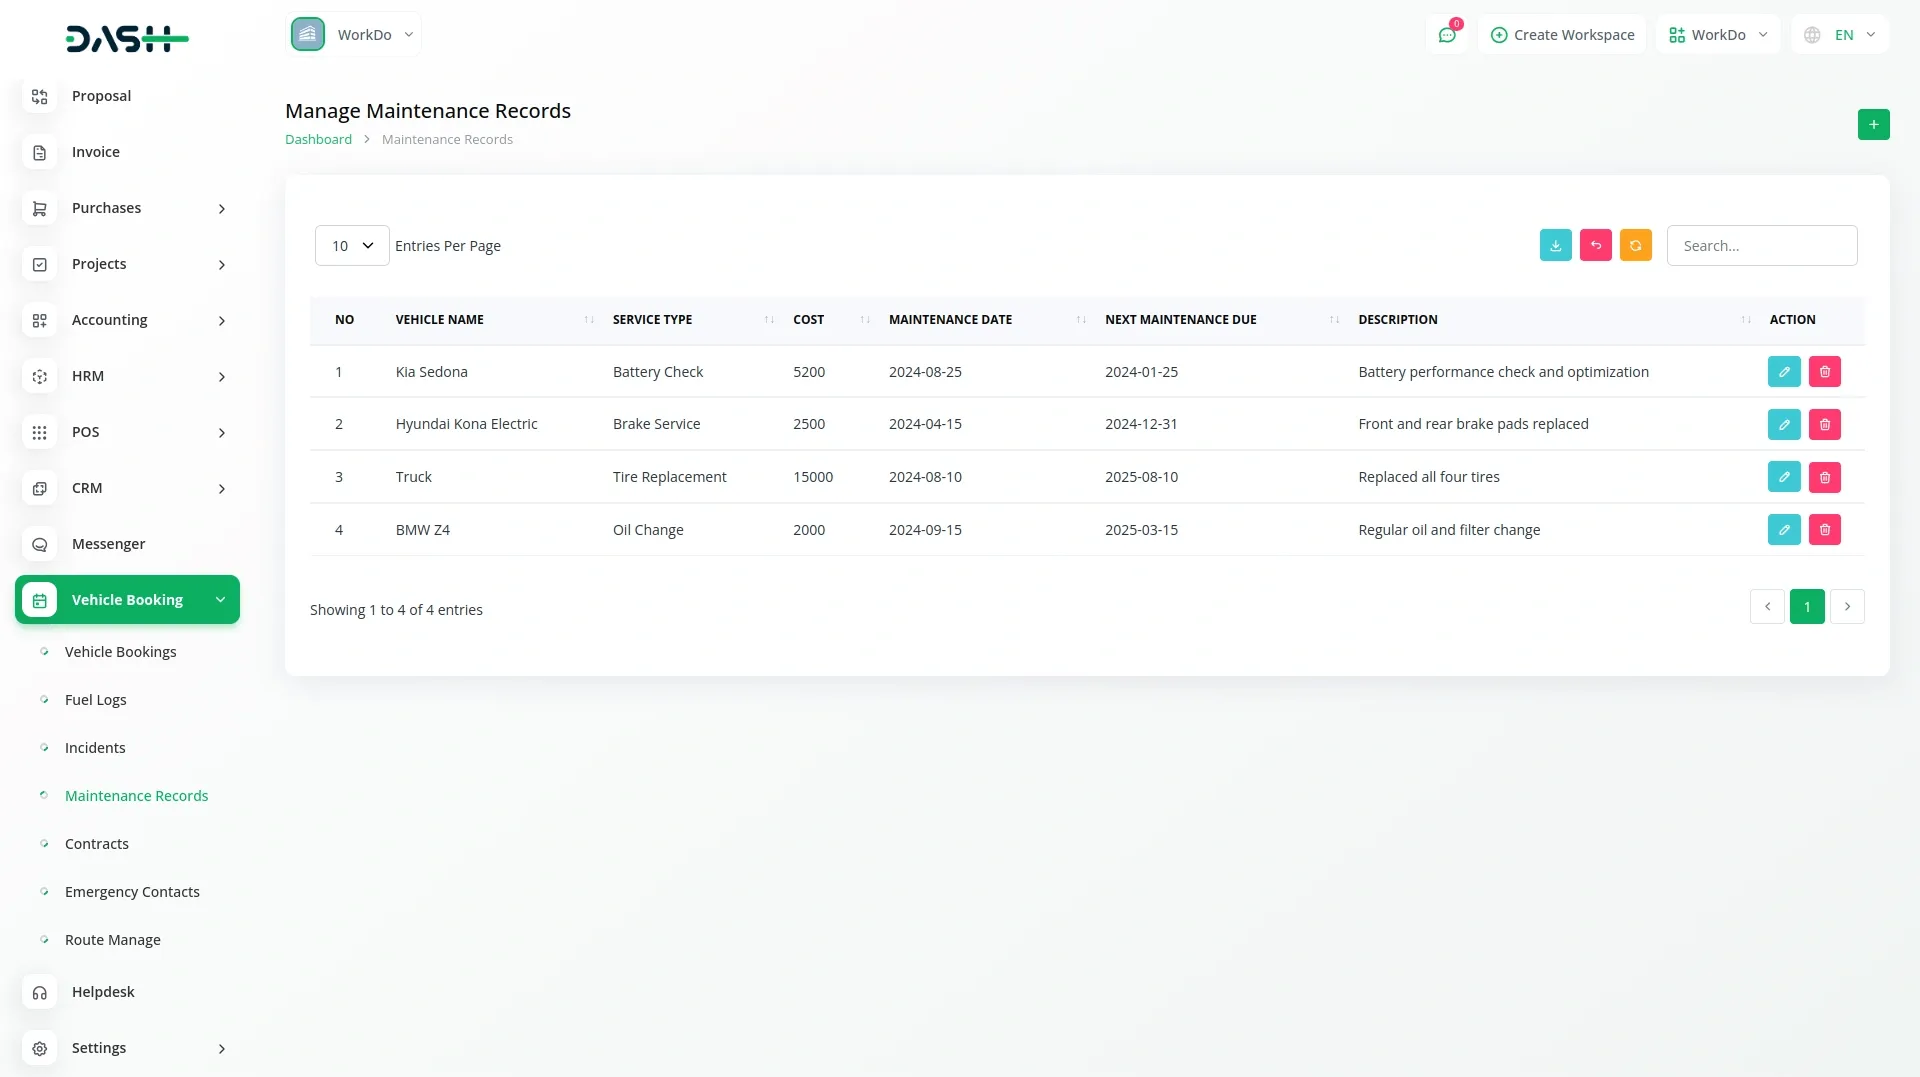
Task: Open Emergency Contacts from Vehicle Booking menu
Action: (132, 891)
